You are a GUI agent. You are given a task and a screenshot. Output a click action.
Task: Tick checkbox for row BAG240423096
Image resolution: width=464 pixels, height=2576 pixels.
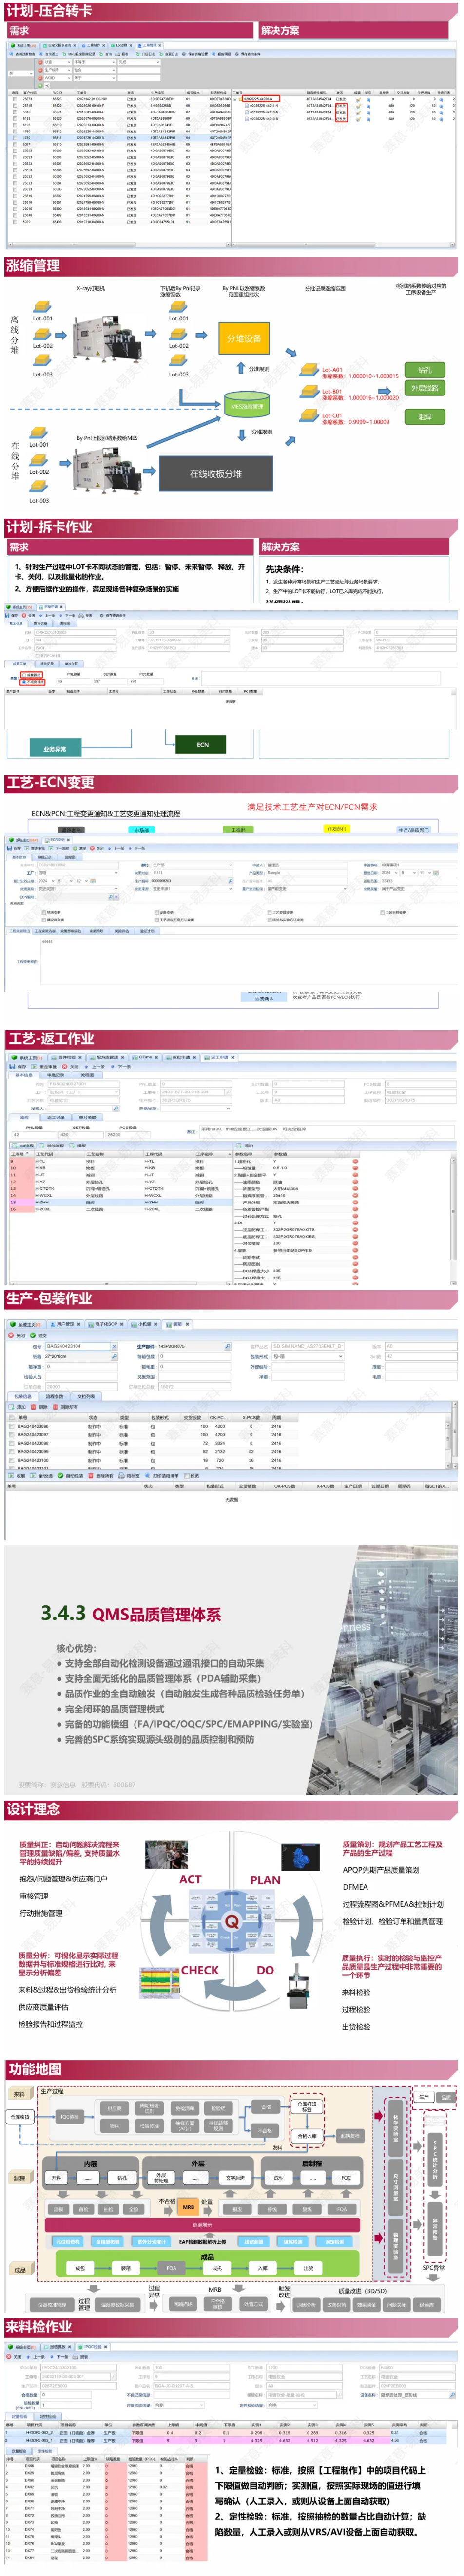click(x=13, y=1426)
